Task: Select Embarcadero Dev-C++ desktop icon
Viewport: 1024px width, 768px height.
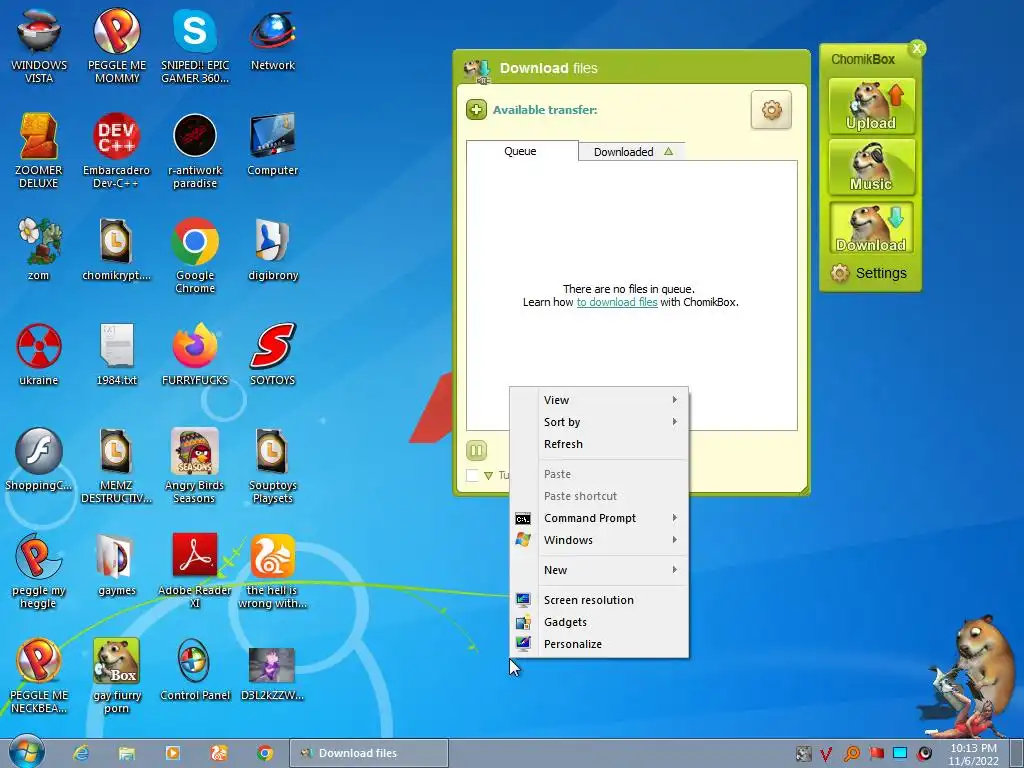Action: (117, 151)
